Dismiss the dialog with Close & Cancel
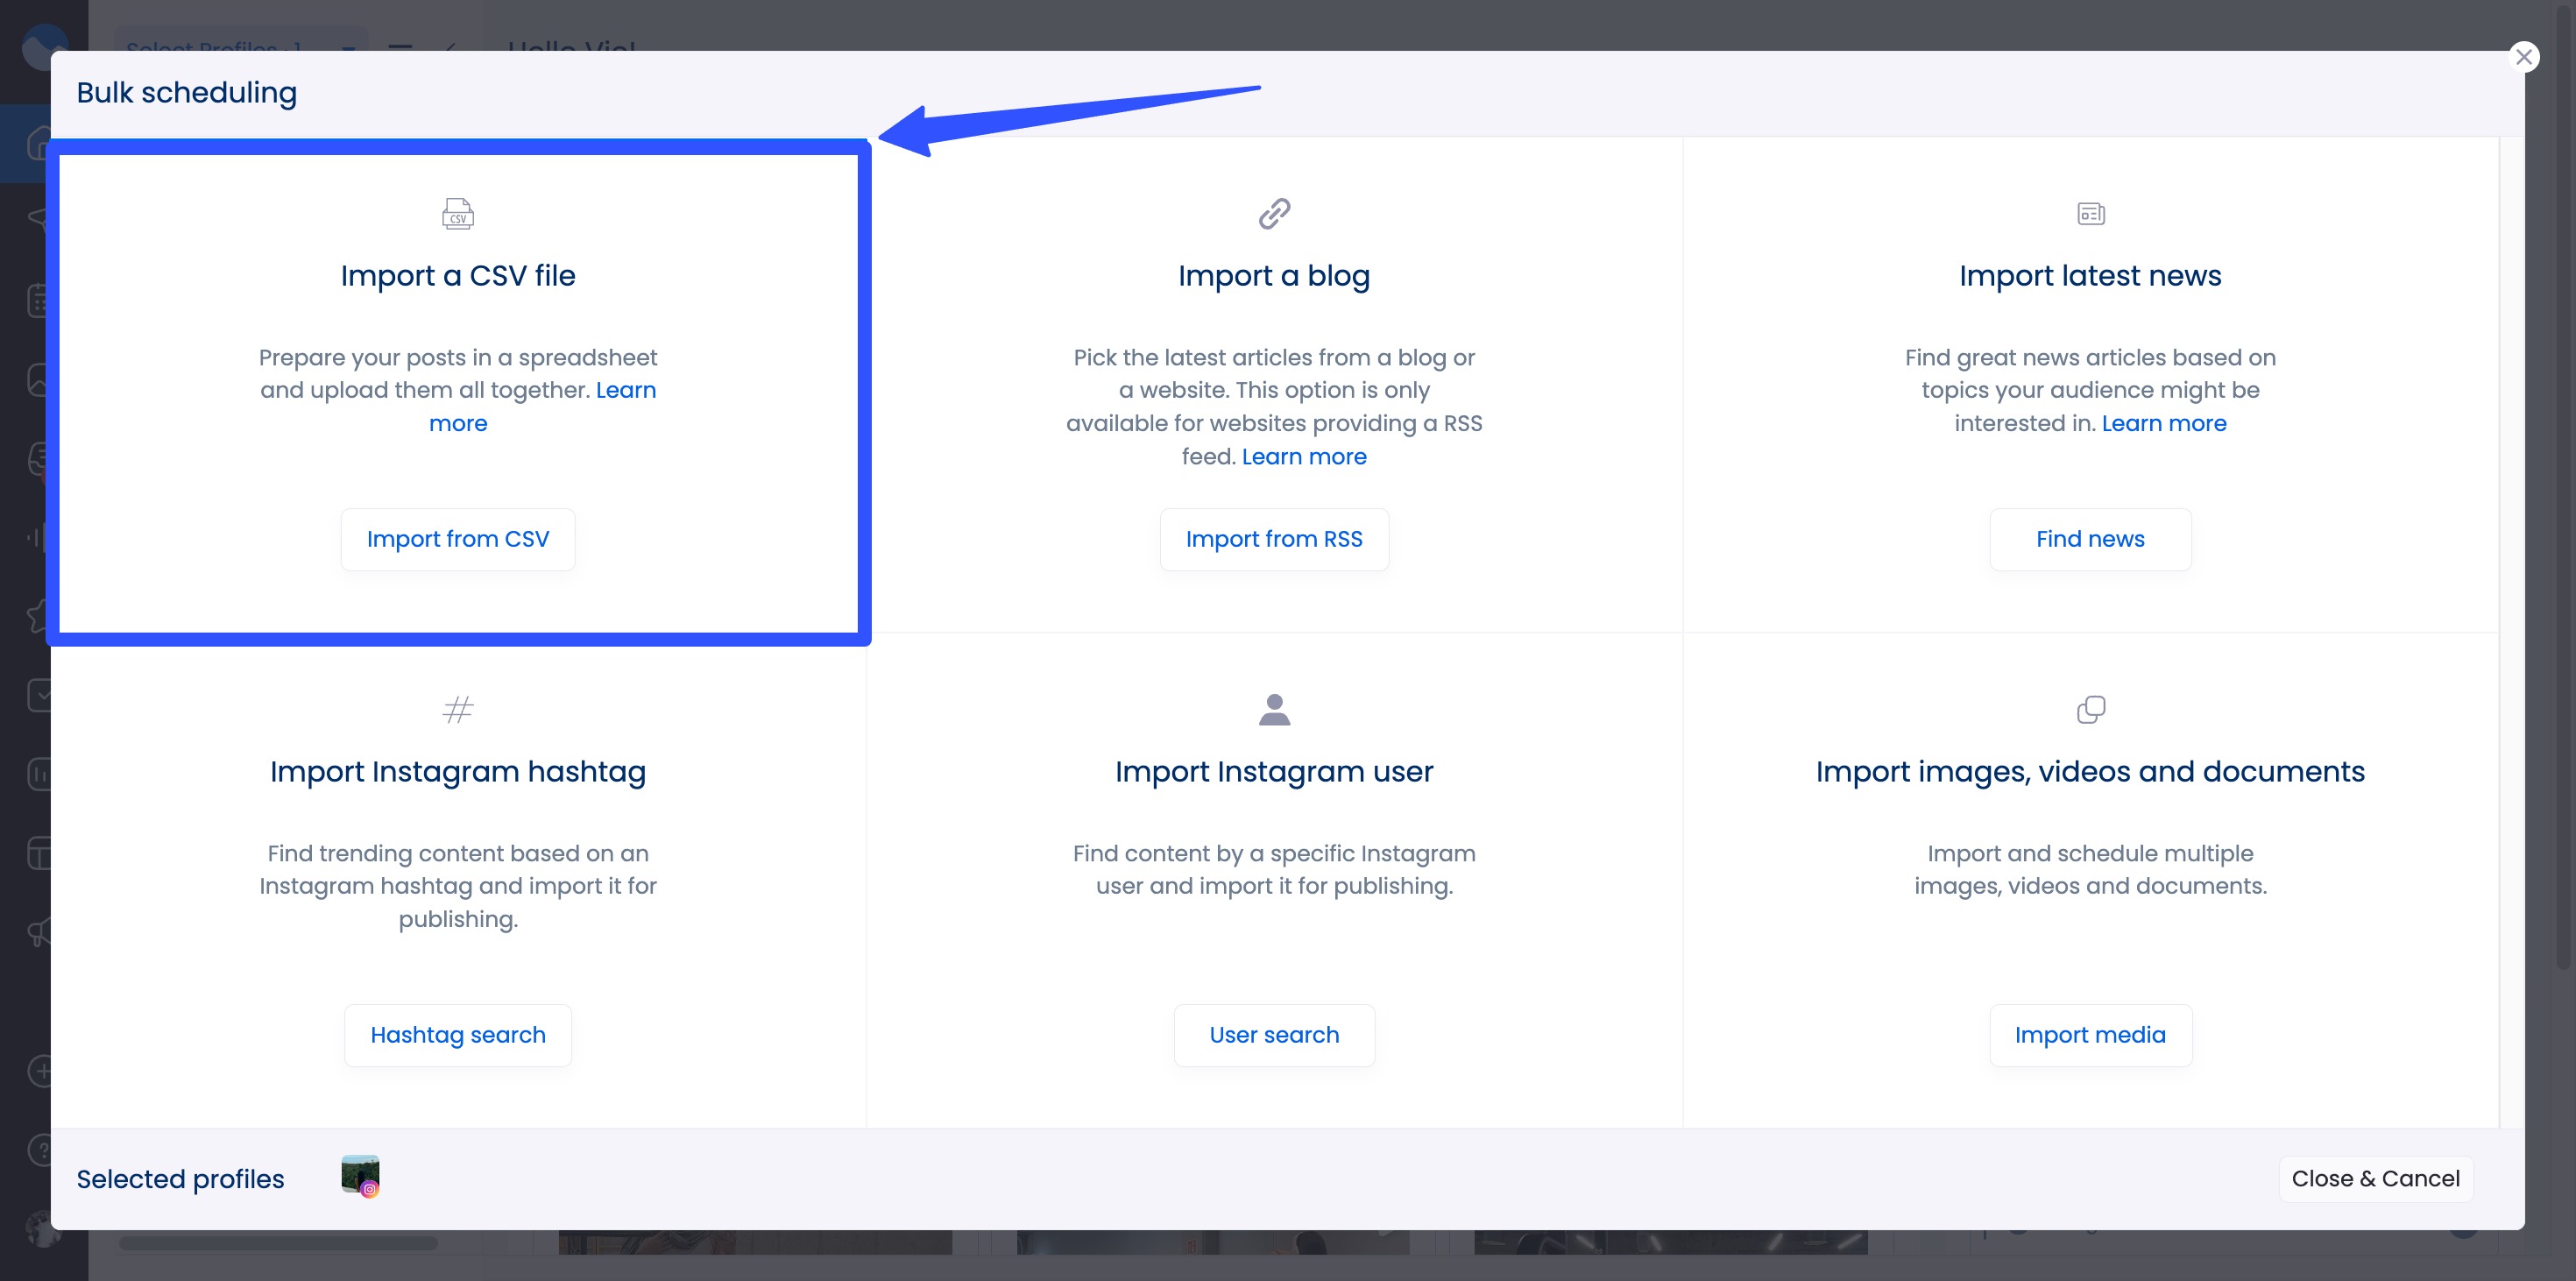 (x=2376, y=1178)
